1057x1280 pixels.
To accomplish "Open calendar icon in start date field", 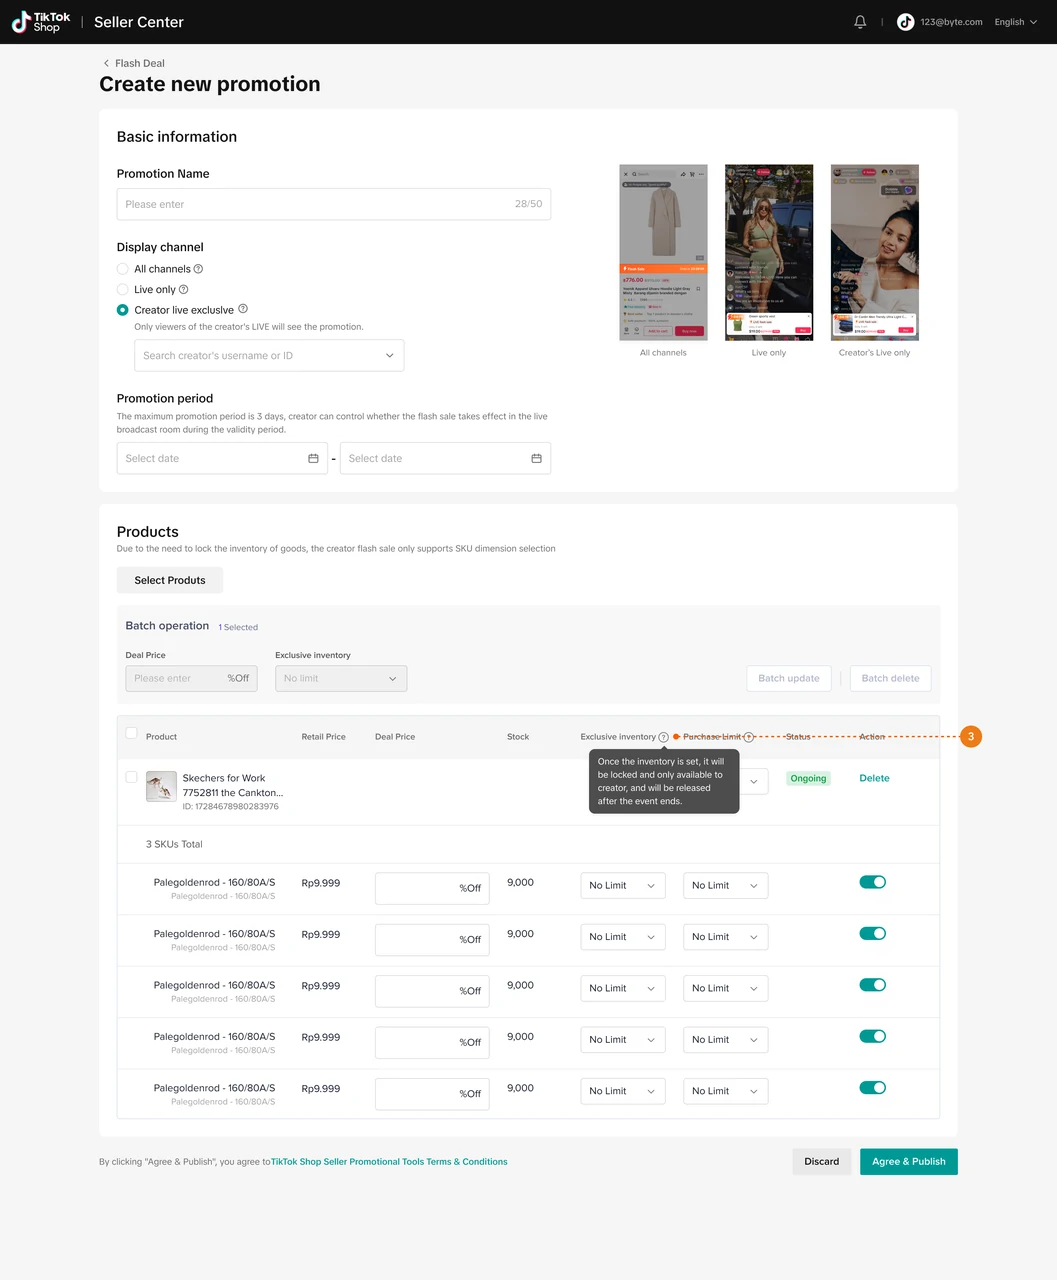I will 313,458.
